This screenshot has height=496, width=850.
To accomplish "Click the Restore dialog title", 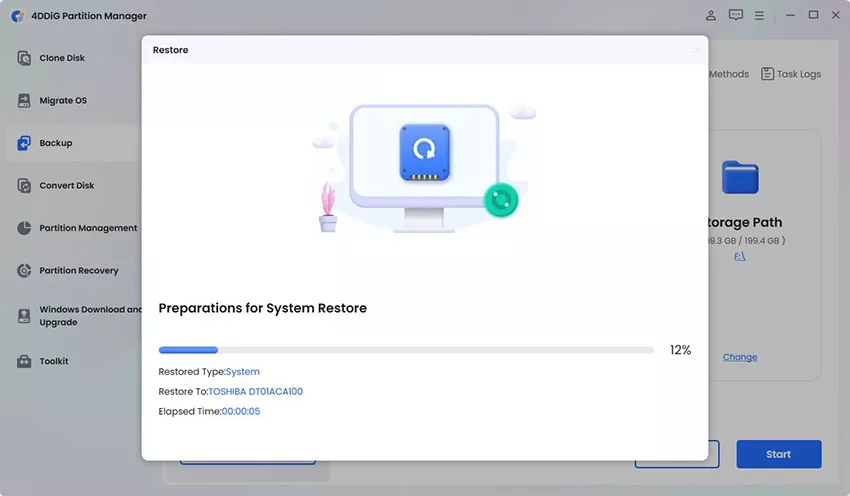I will pos(170,50).
